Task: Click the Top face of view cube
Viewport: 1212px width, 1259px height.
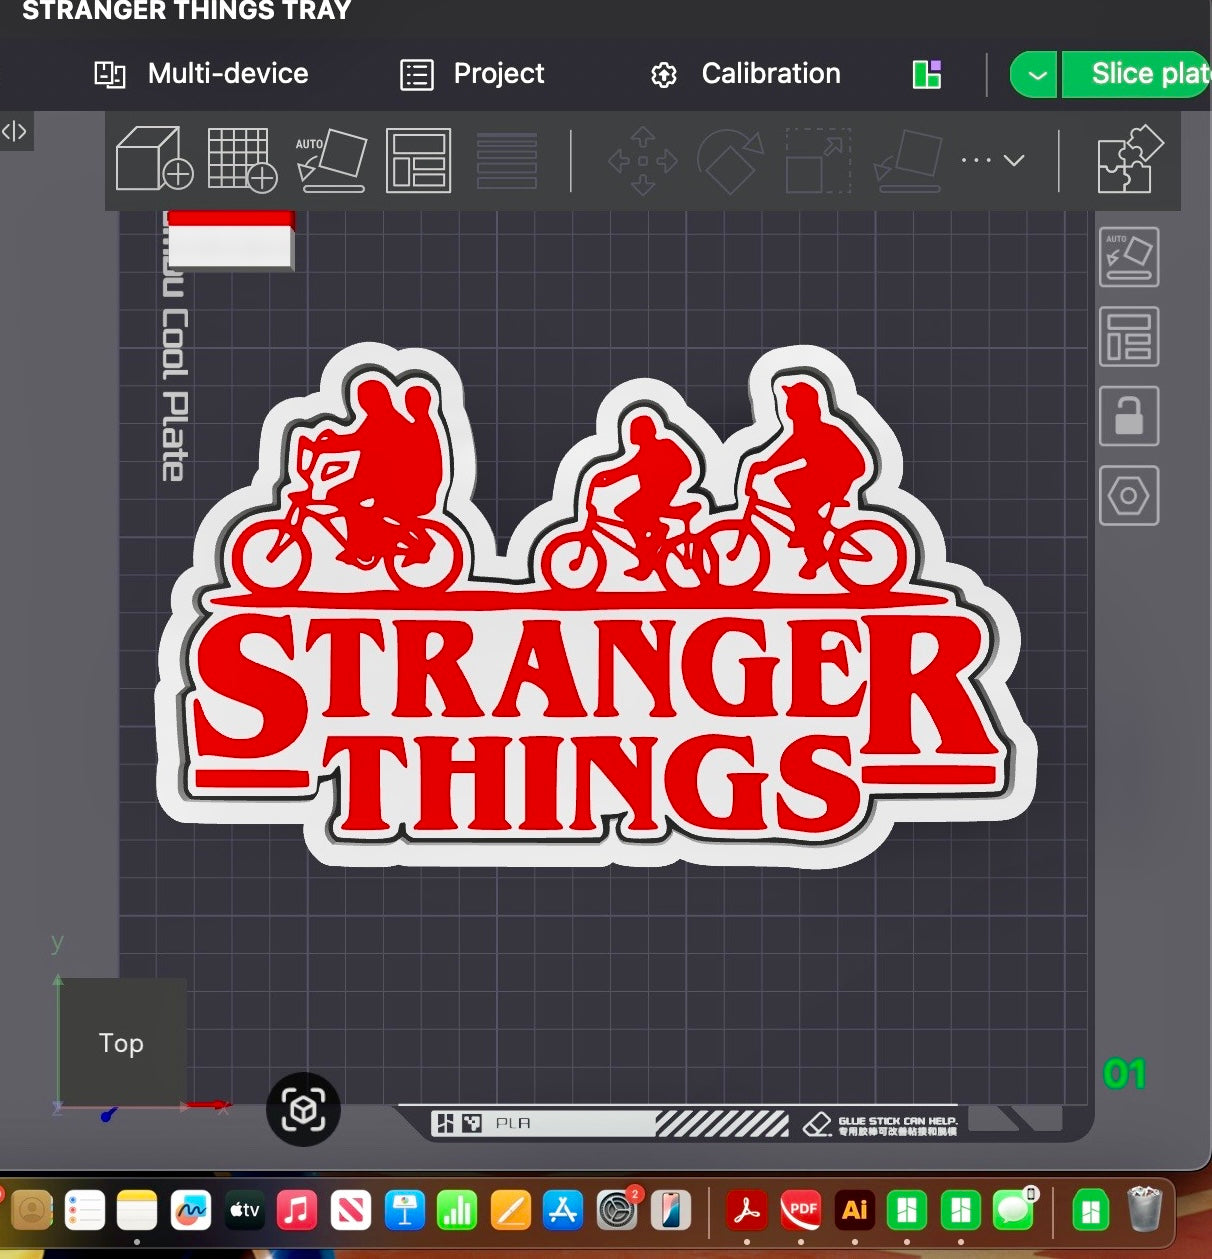Action: point(122,1042)
